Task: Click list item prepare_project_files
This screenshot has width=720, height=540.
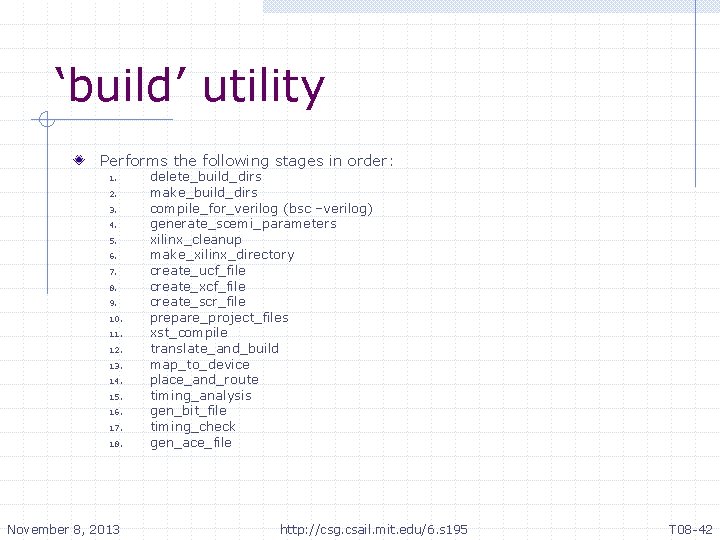Action: click(219, 318)
